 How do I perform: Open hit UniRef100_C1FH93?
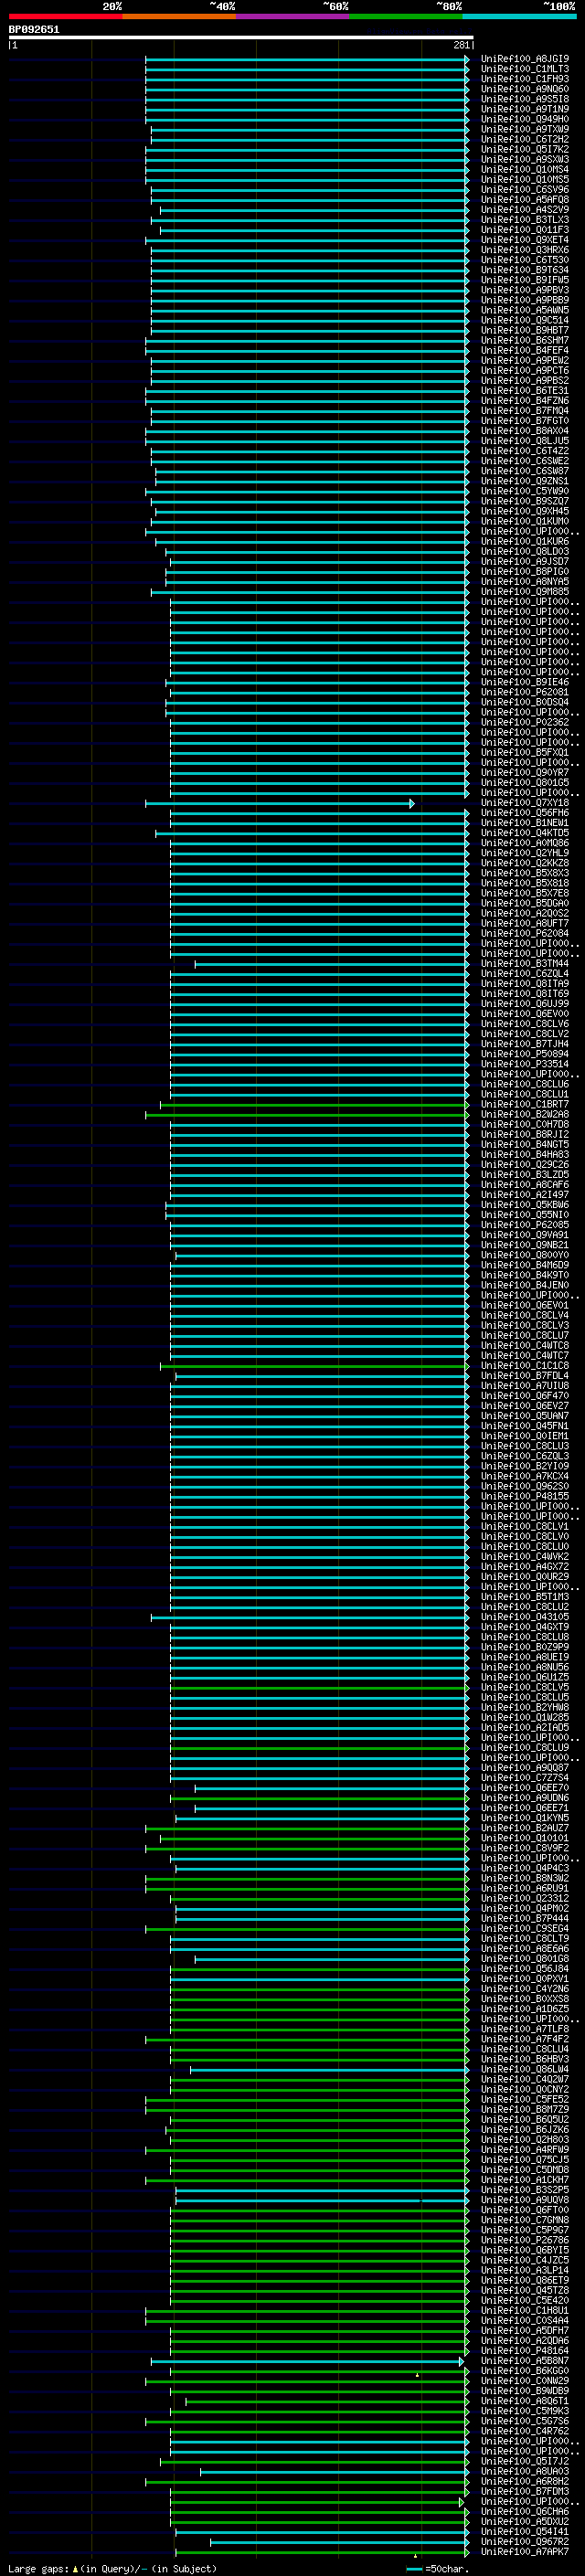525,79
